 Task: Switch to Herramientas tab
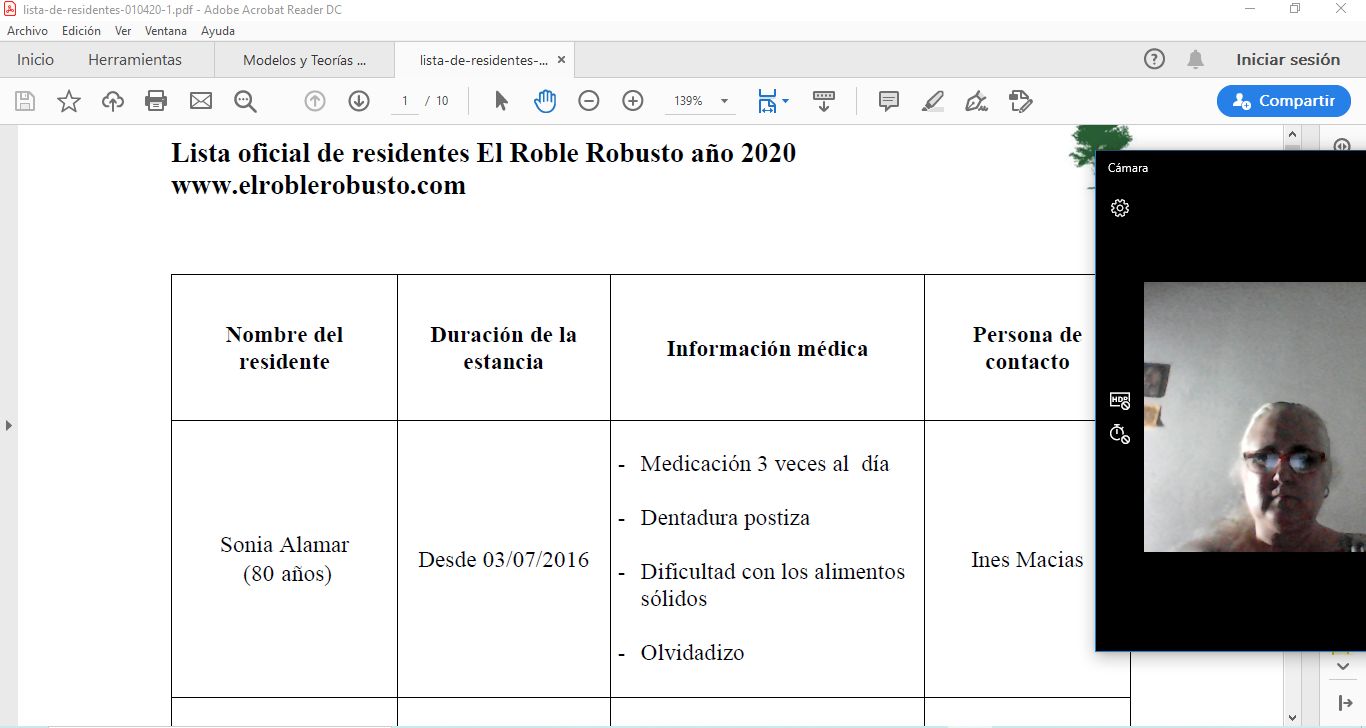coord(135,60)
